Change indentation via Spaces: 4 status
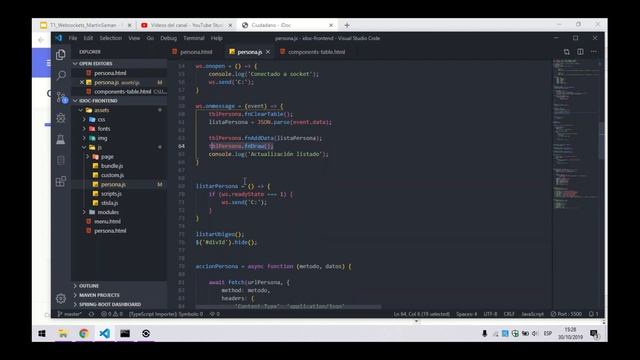The width and height of the screenshot is (640, 360). (x=467, y=314)
